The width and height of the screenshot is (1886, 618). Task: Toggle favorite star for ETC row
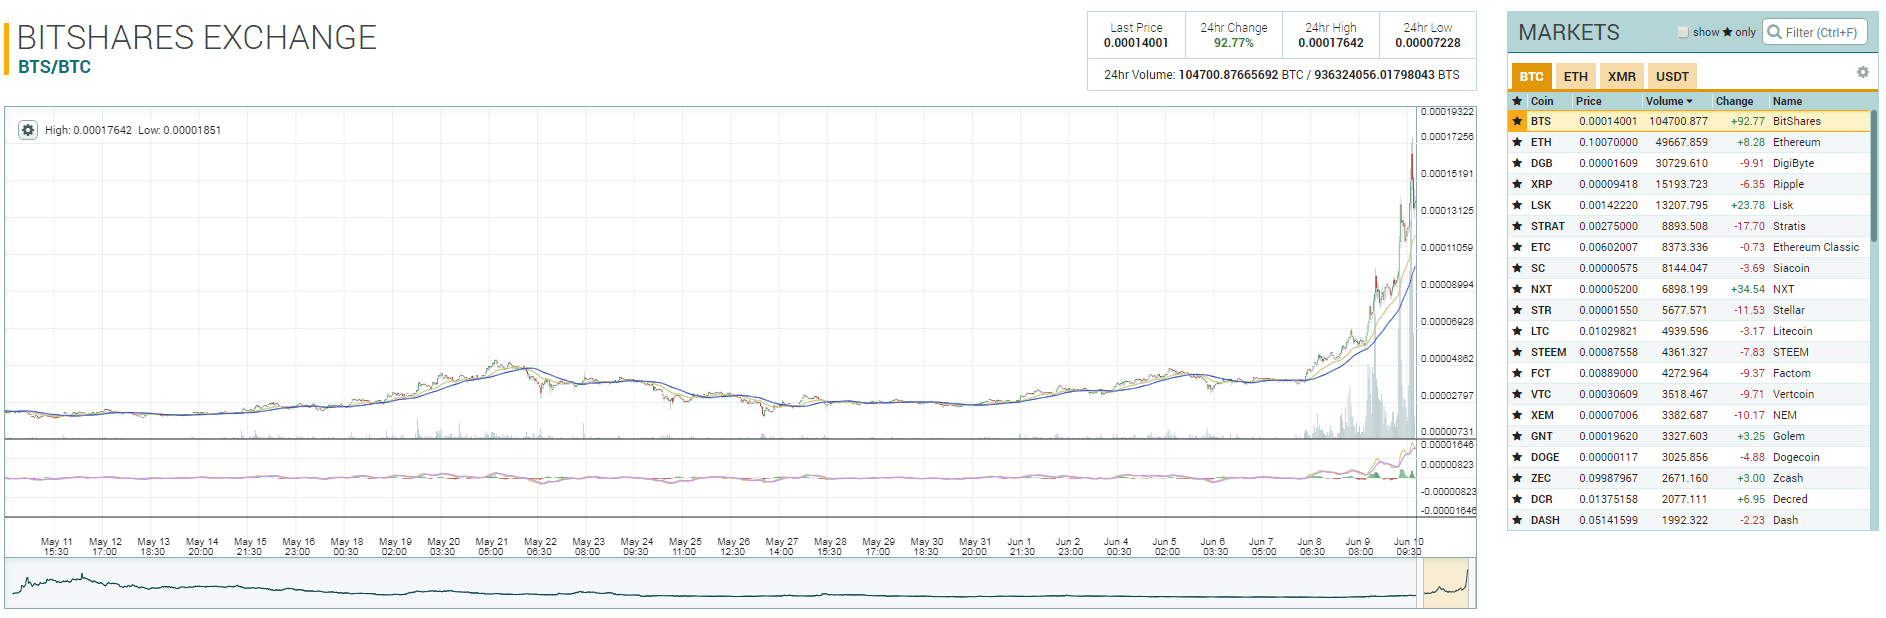[1517, 247]
